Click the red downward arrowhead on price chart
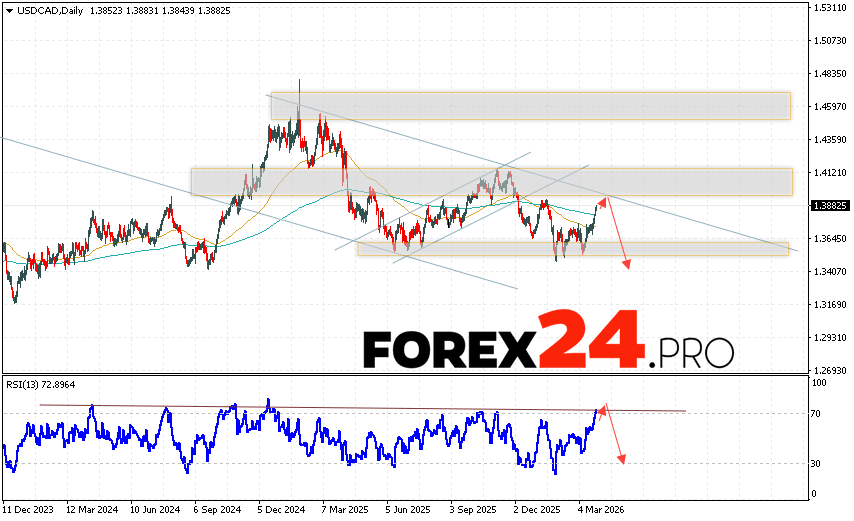Viewport: 854px width, 521px height. click(628, 264)
